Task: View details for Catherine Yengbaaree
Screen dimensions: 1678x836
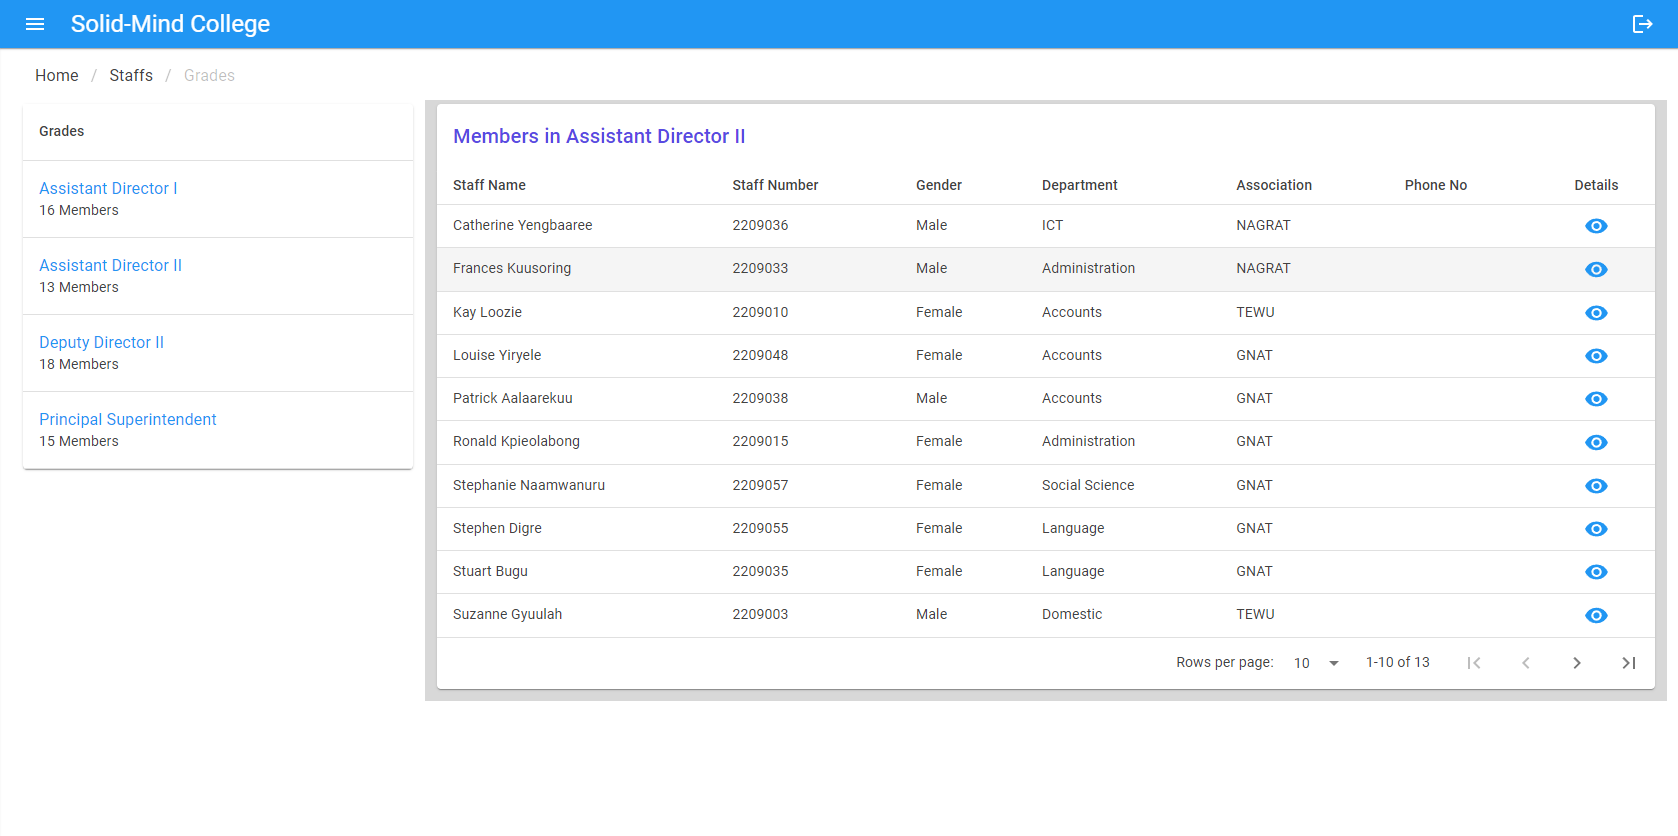Action: click(x=1596, y=226)
